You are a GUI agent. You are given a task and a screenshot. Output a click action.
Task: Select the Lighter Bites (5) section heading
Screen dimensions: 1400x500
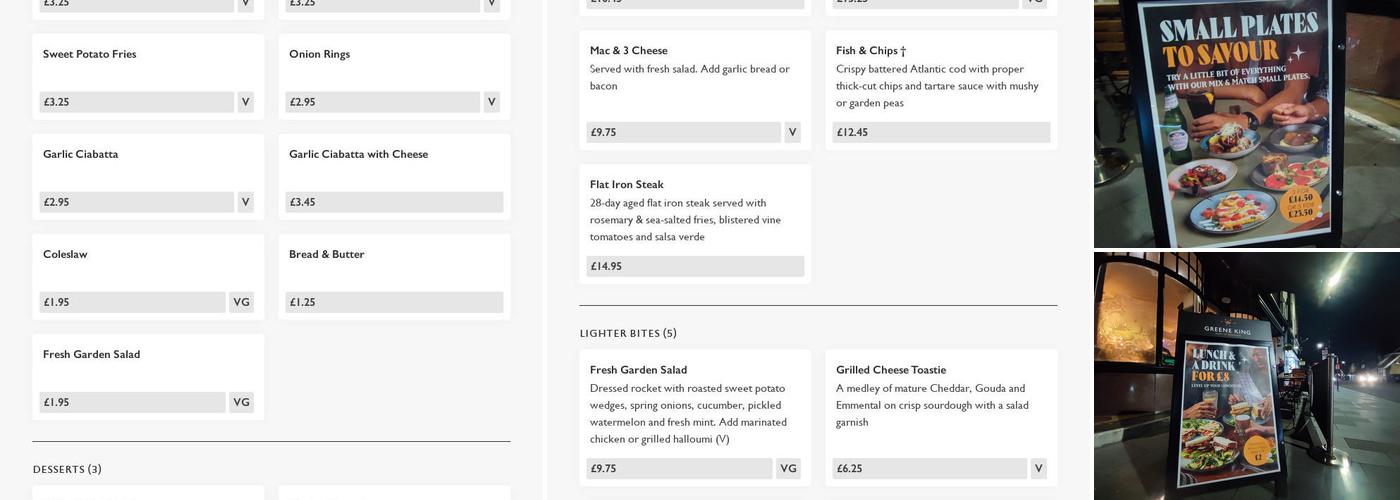click(628, 333)
